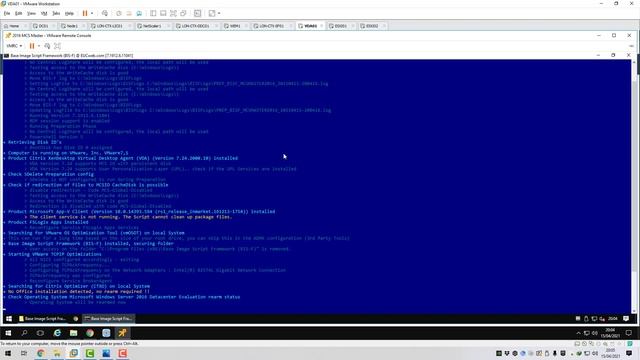
Task: Click the host taskbar clock
Action: pos(610,353)
